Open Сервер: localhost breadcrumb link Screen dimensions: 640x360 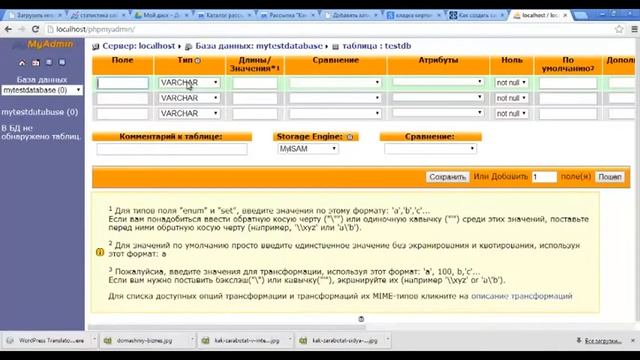pos(139,46)
